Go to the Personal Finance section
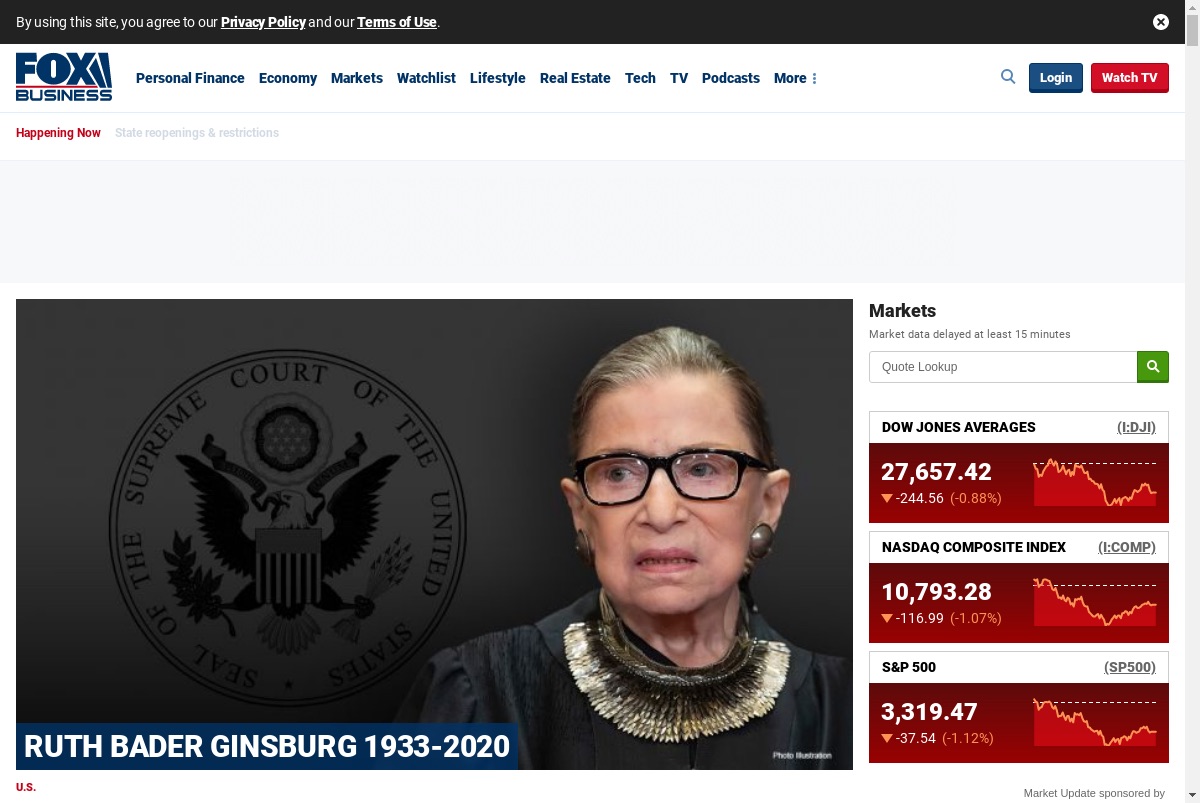This screenshot has height=803, width=1200. 190,78
